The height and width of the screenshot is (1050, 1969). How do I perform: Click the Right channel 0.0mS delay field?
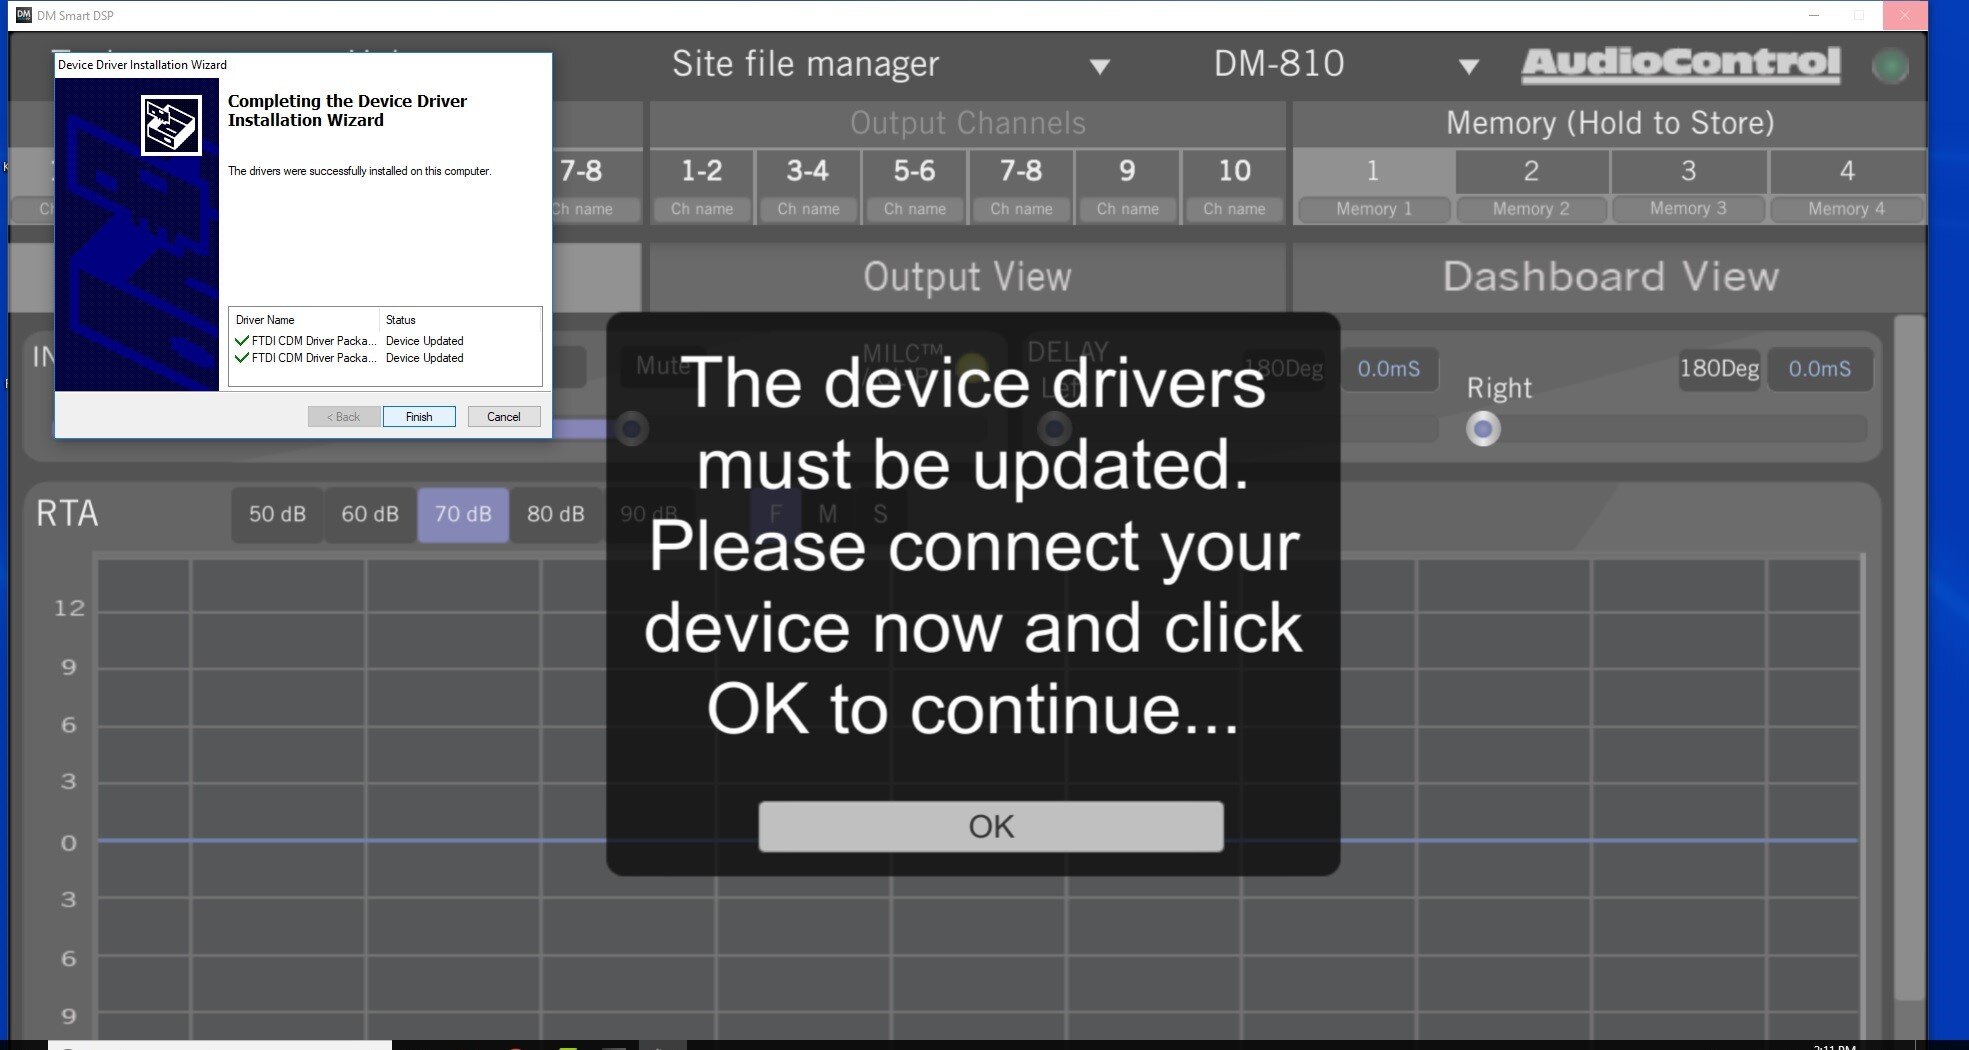click(x=1820, y=369)
